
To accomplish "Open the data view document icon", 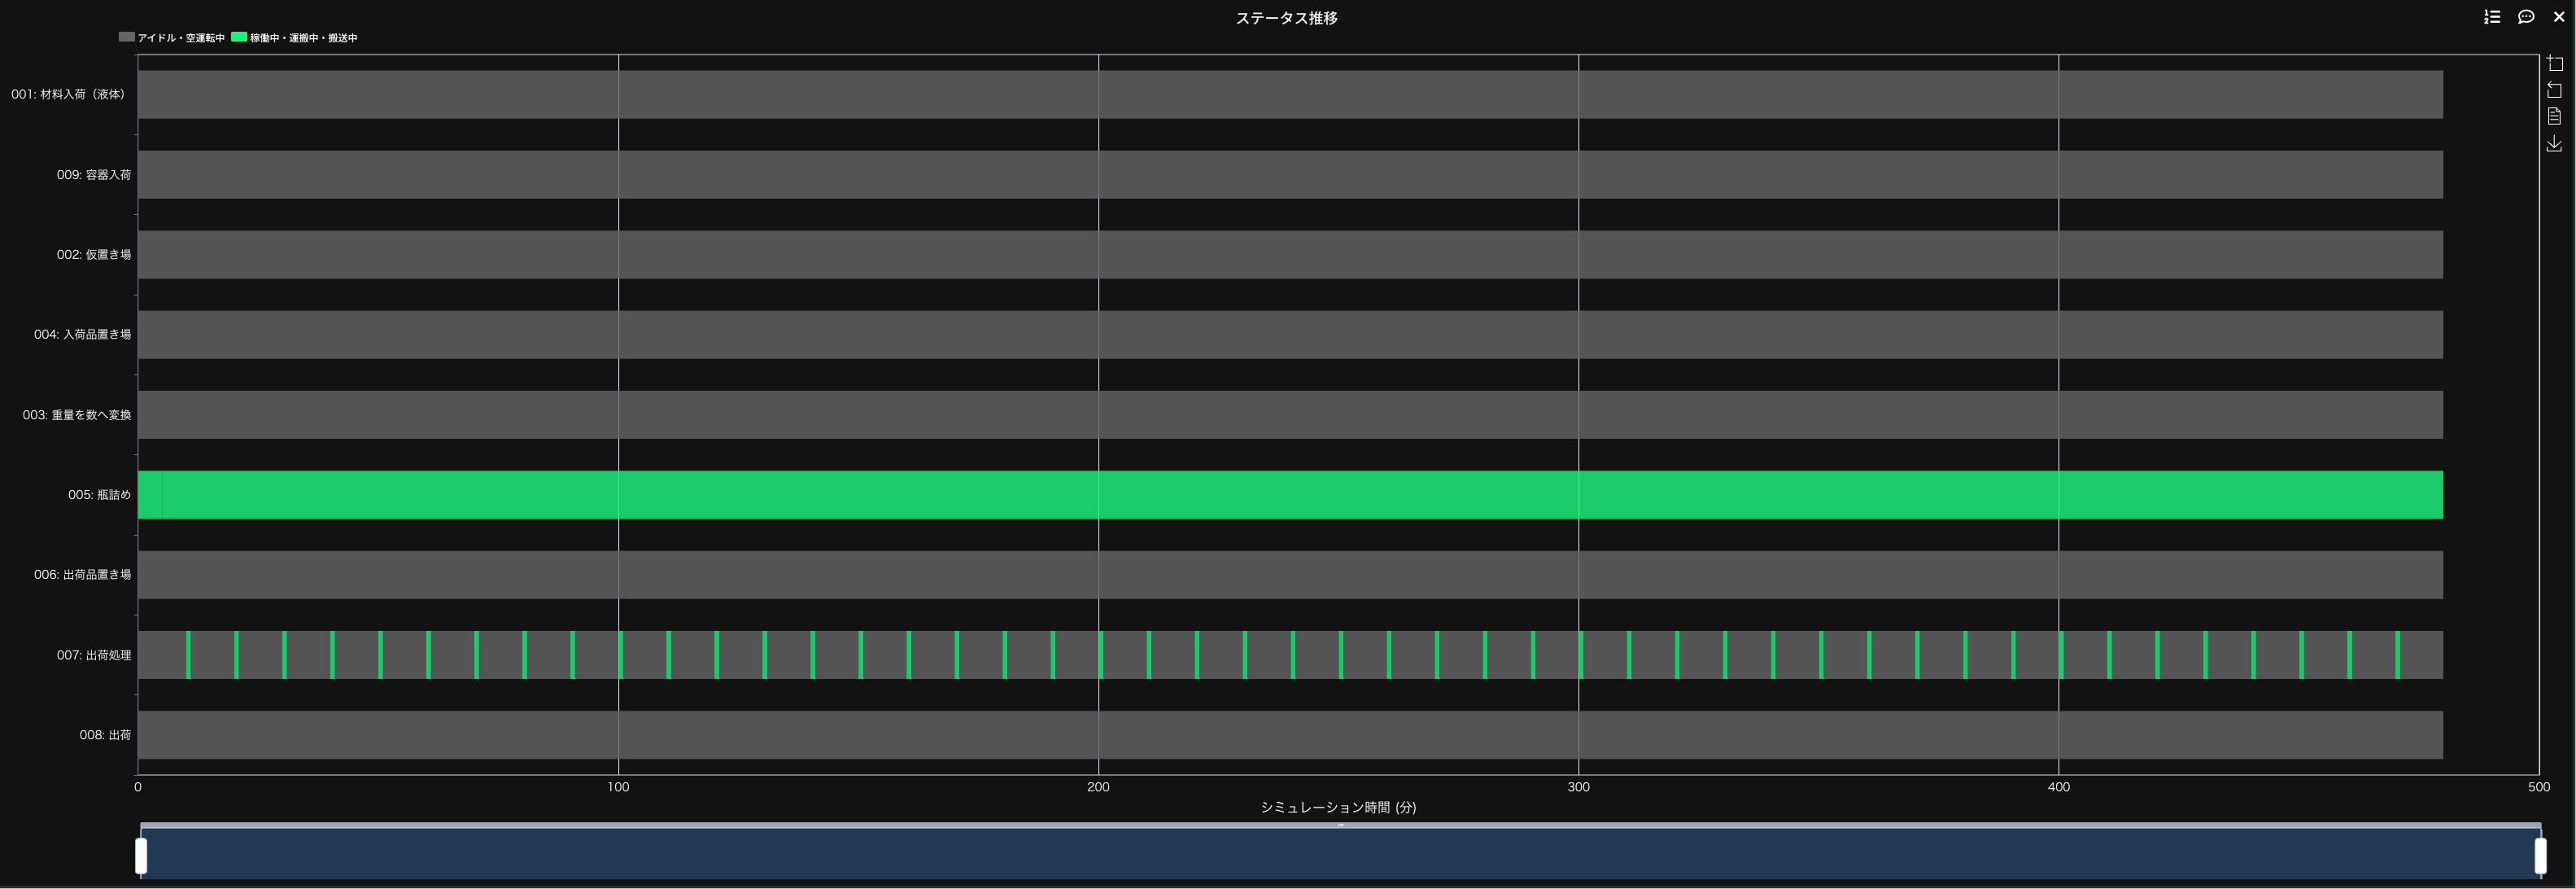I will [x=2555, y=116].
